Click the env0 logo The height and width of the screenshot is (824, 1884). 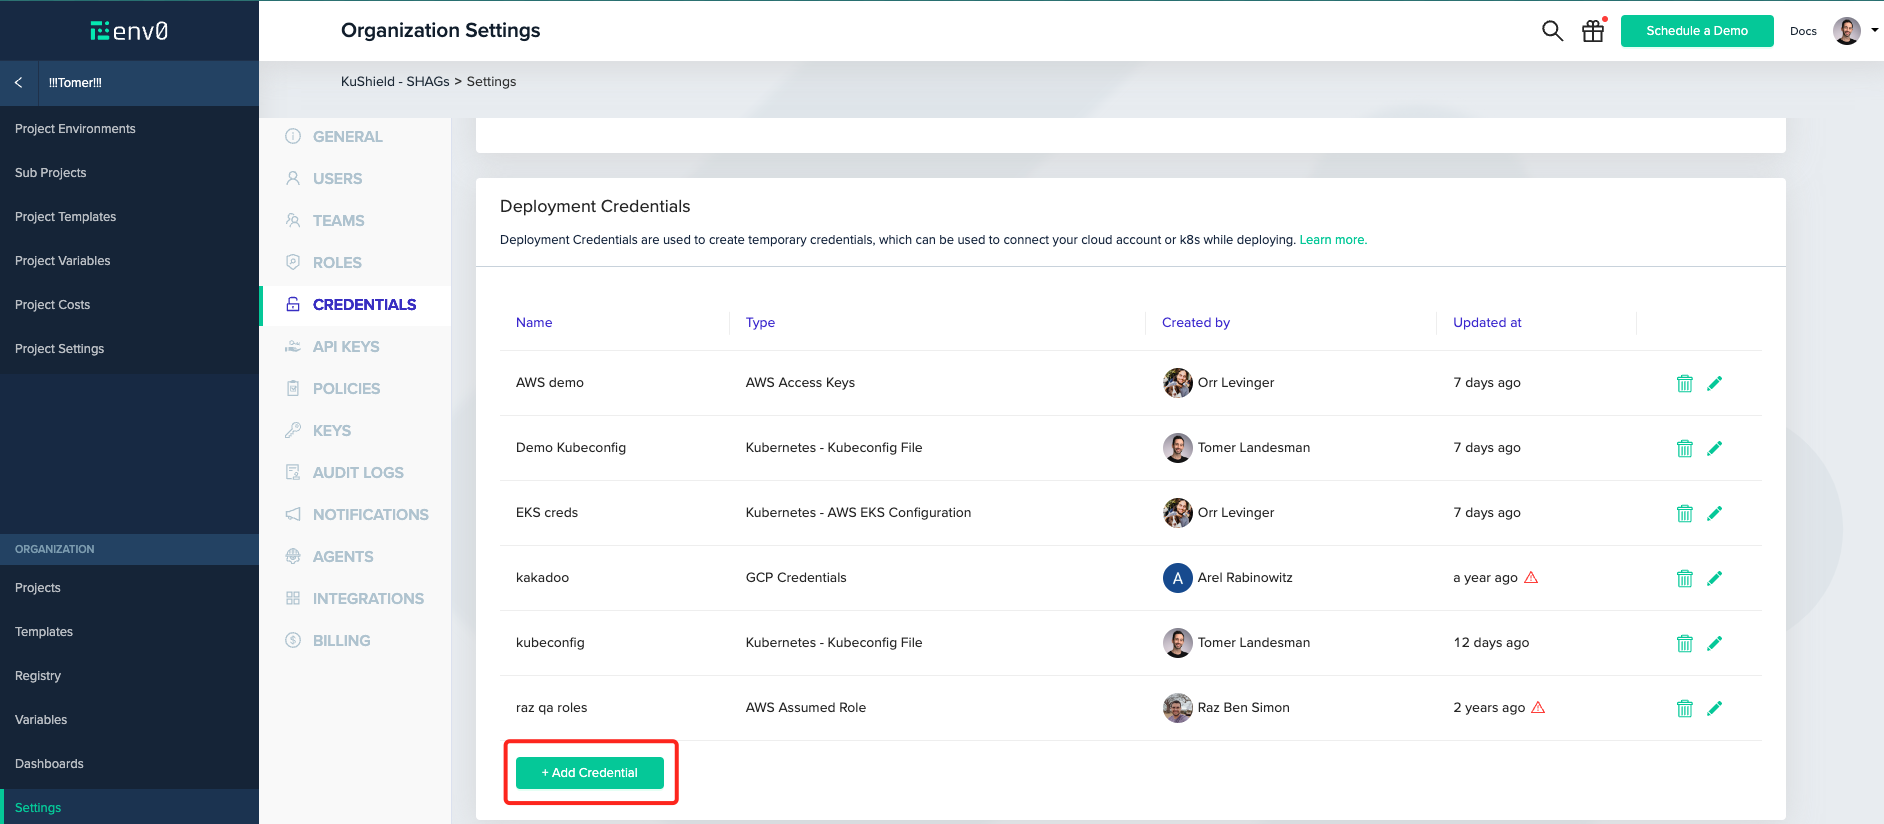click(x=129, y=31)
